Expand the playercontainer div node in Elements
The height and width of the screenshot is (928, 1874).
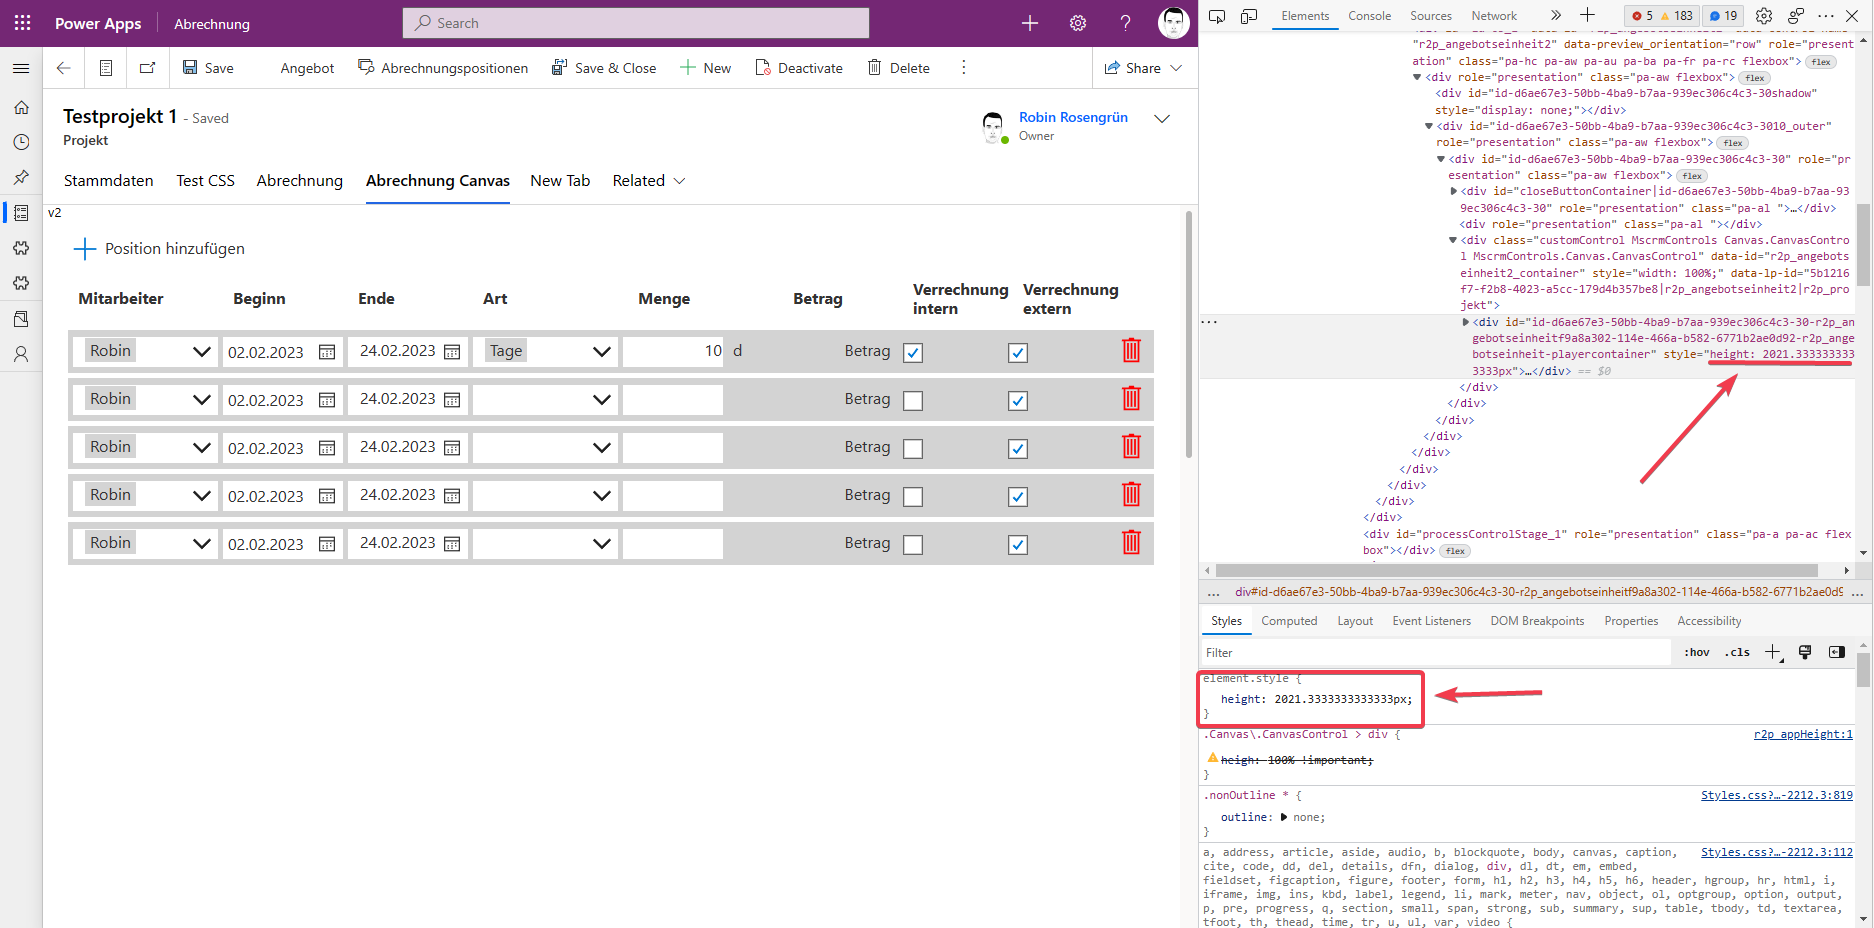click(1466, 322)
